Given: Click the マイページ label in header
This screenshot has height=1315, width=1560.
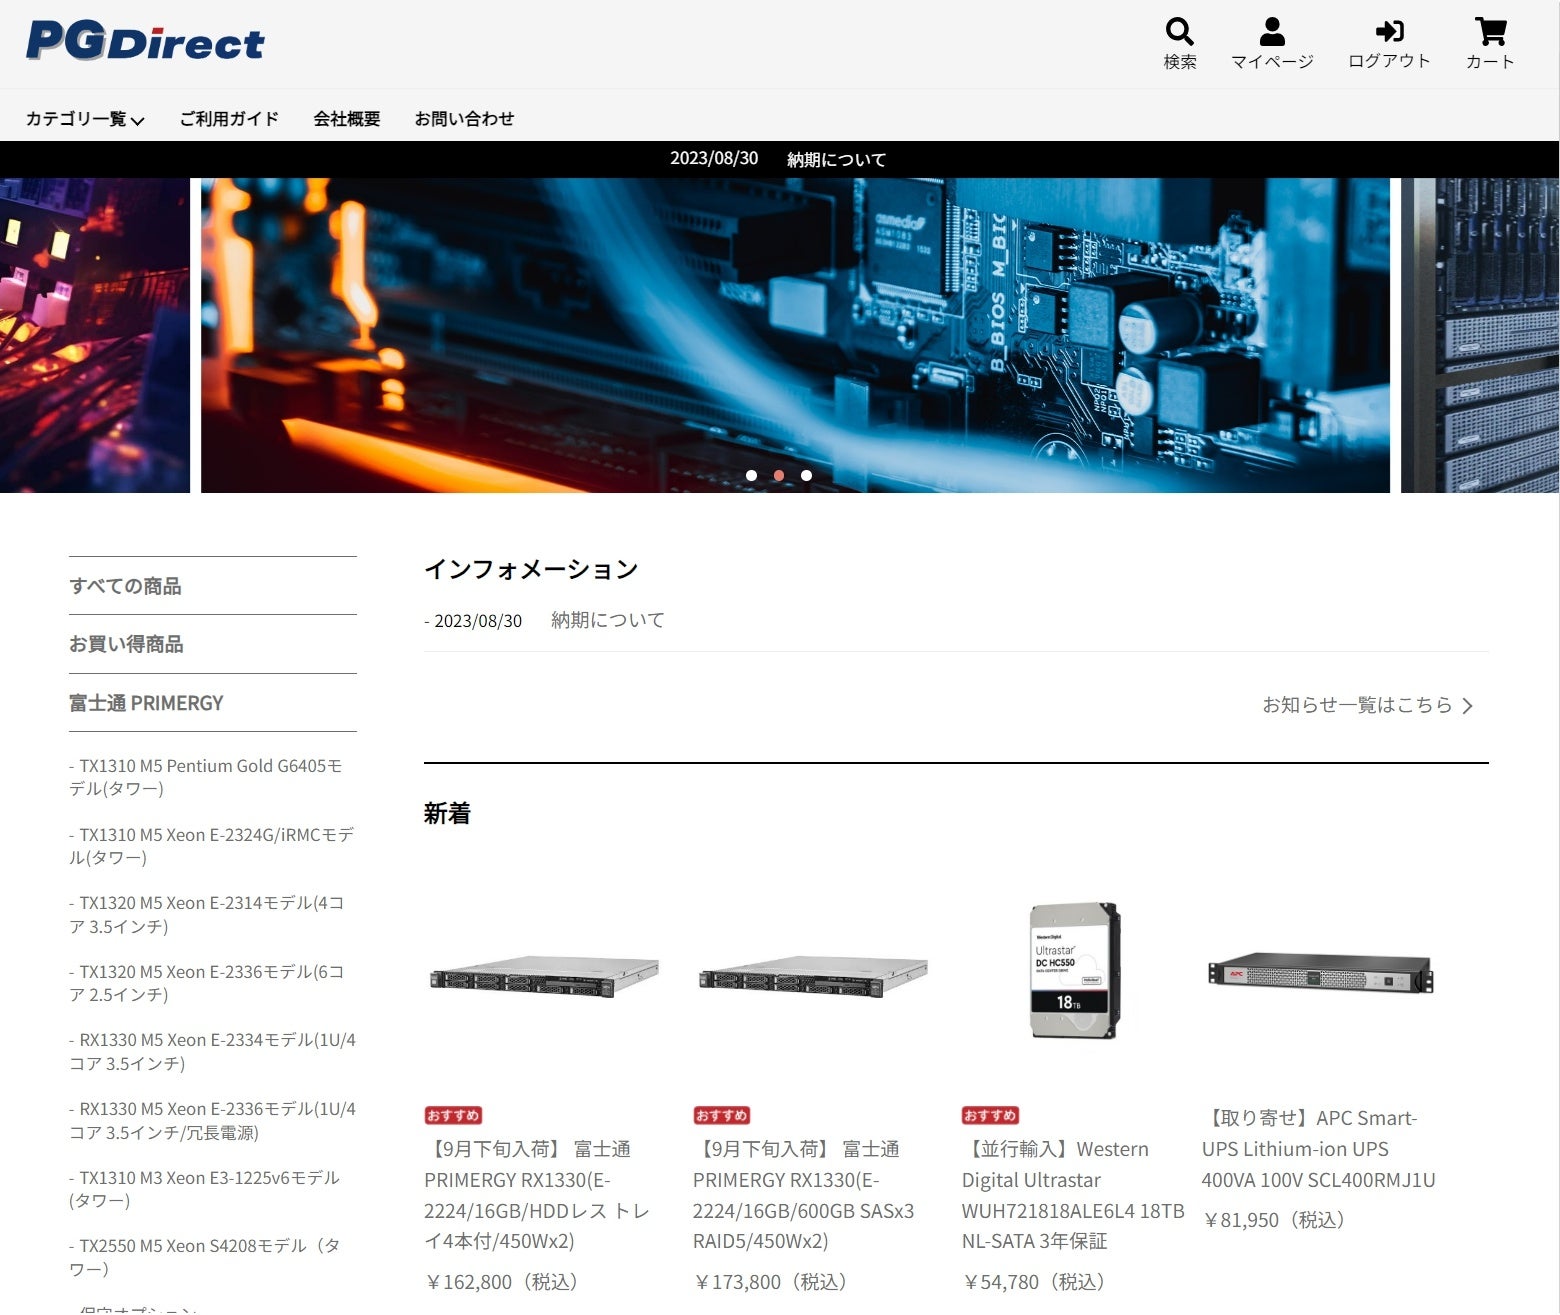Looking at the screenshot, I should click(x=1272, y=62).
